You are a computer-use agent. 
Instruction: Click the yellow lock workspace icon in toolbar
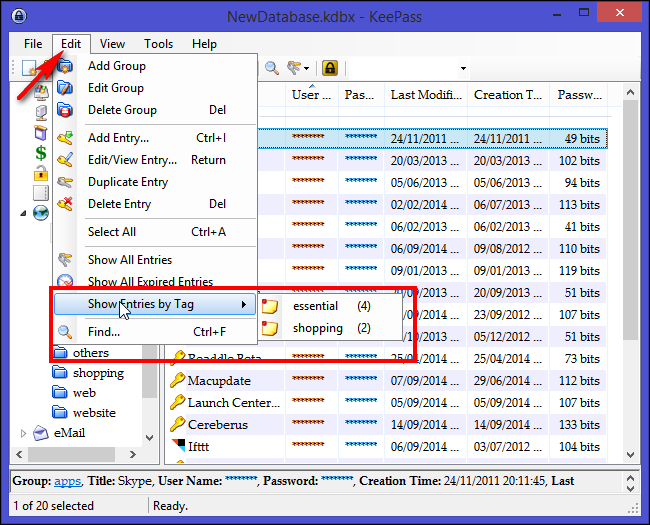[x=329, y=68]
